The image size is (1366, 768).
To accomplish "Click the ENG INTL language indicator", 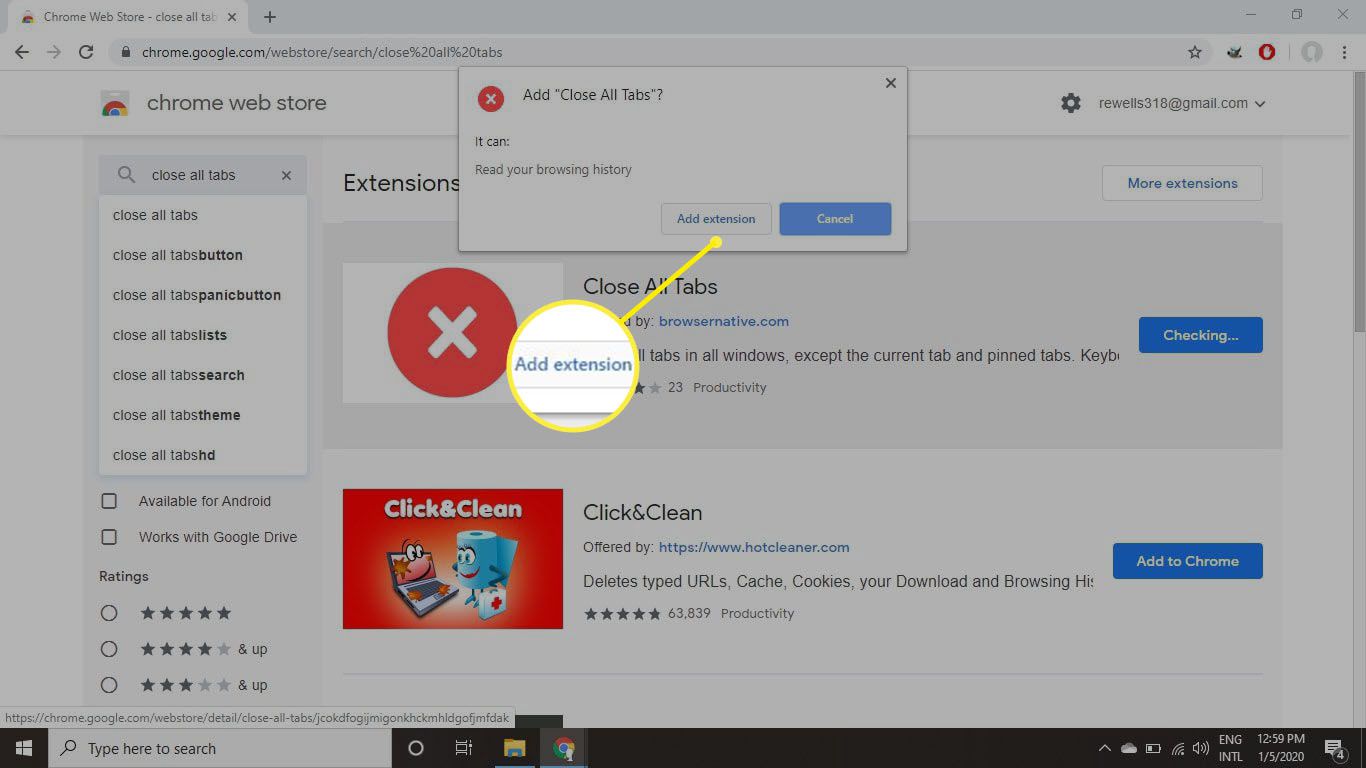I will [x=1230, y=748].
